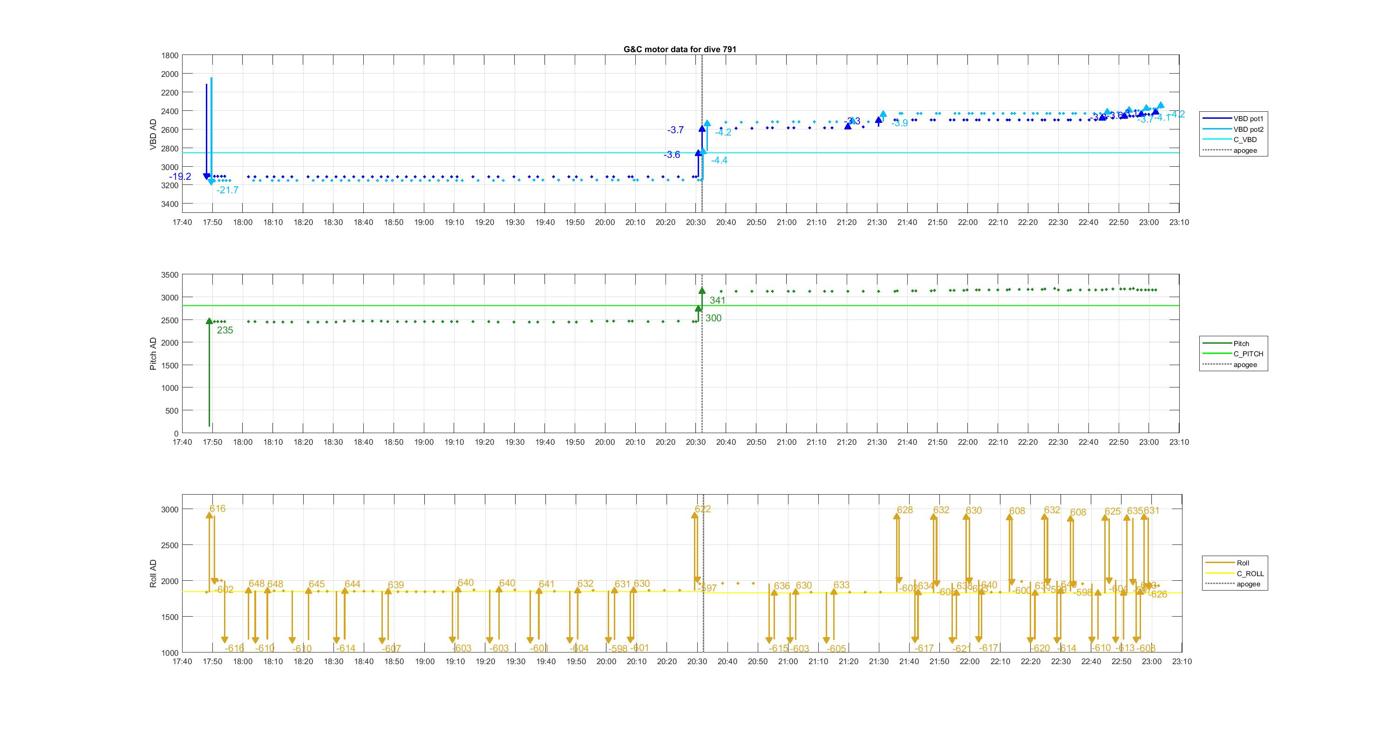Click the '-621' roll data label

tap(961, 648)
